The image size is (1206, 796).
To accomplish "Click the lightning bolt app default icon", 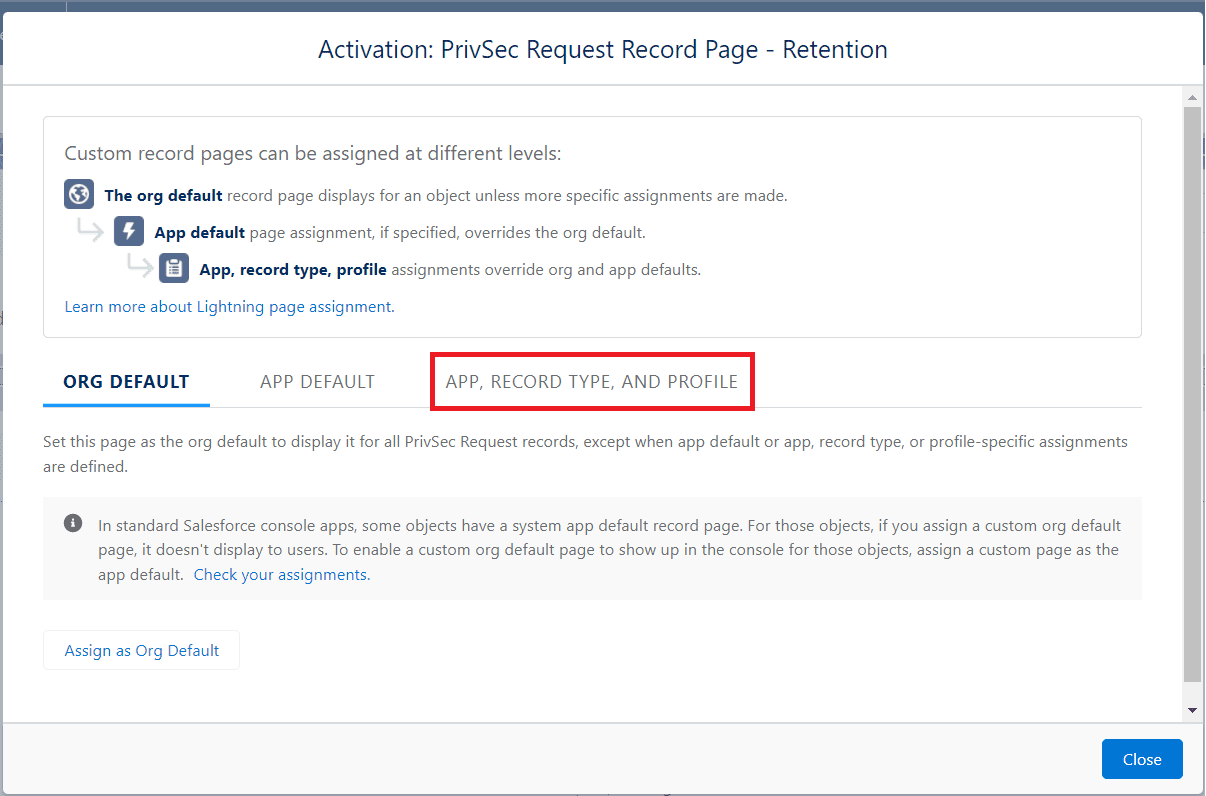I will click(x=128, y=231).
